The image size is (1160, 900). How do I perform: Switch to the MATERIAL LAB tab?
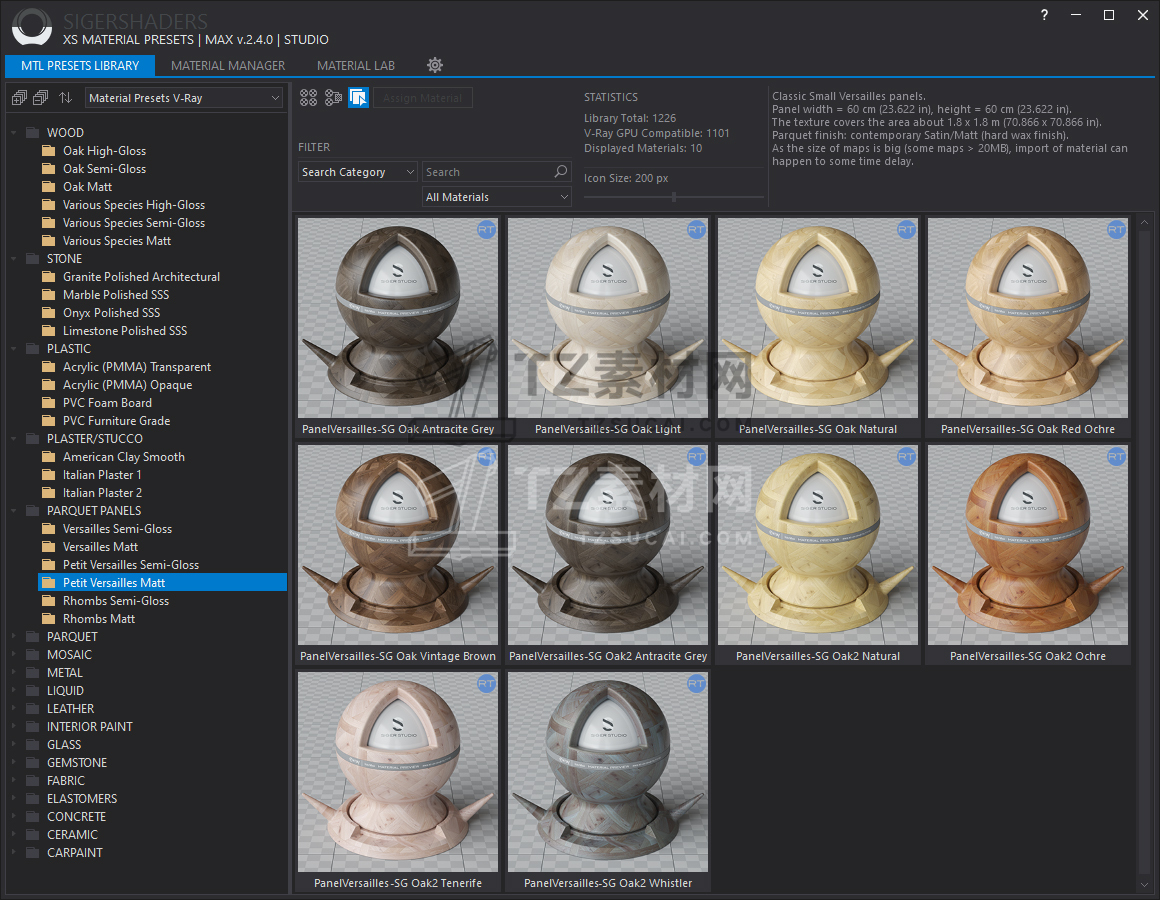356,66
